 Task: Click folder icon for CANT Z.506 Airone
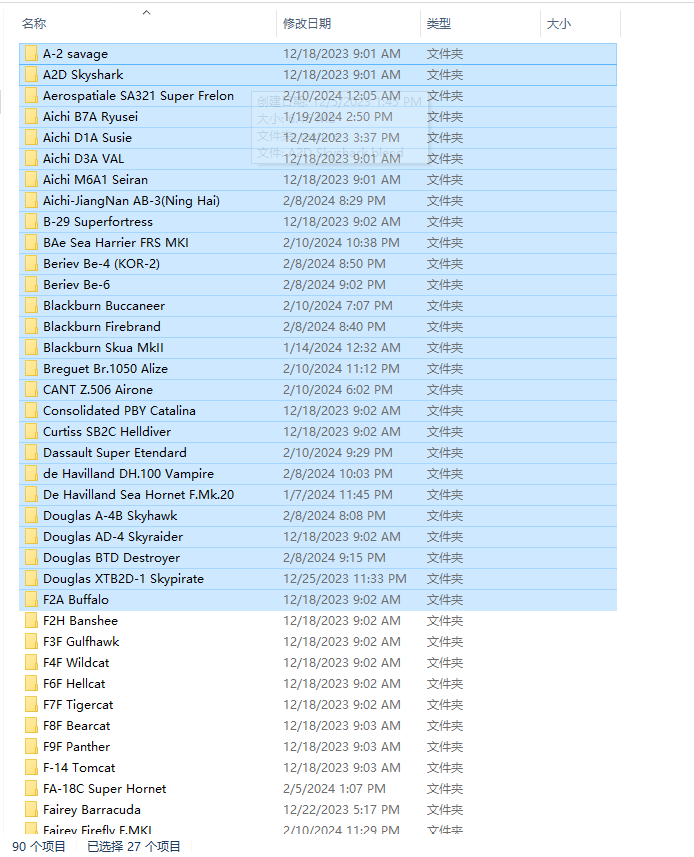[x=31, y=390]
